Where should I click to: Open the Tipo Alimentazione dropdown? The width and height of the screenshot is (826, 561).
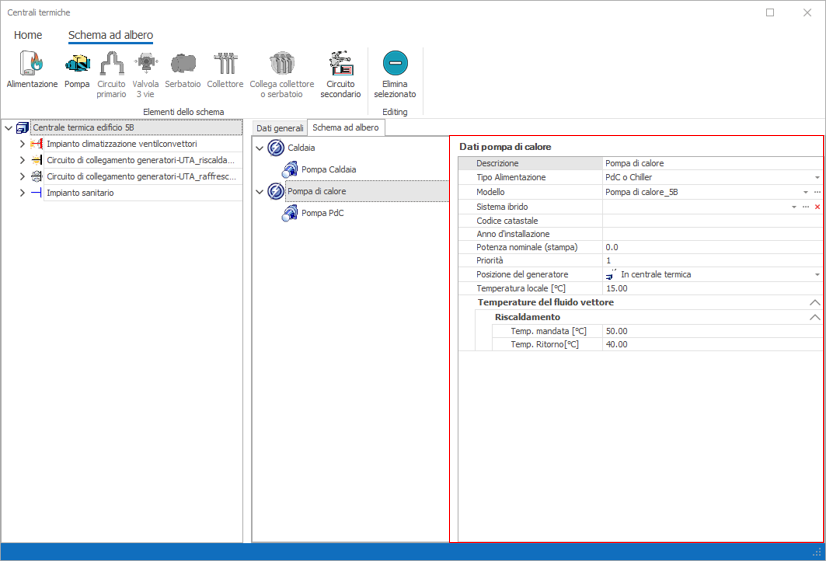coord(817,177)
